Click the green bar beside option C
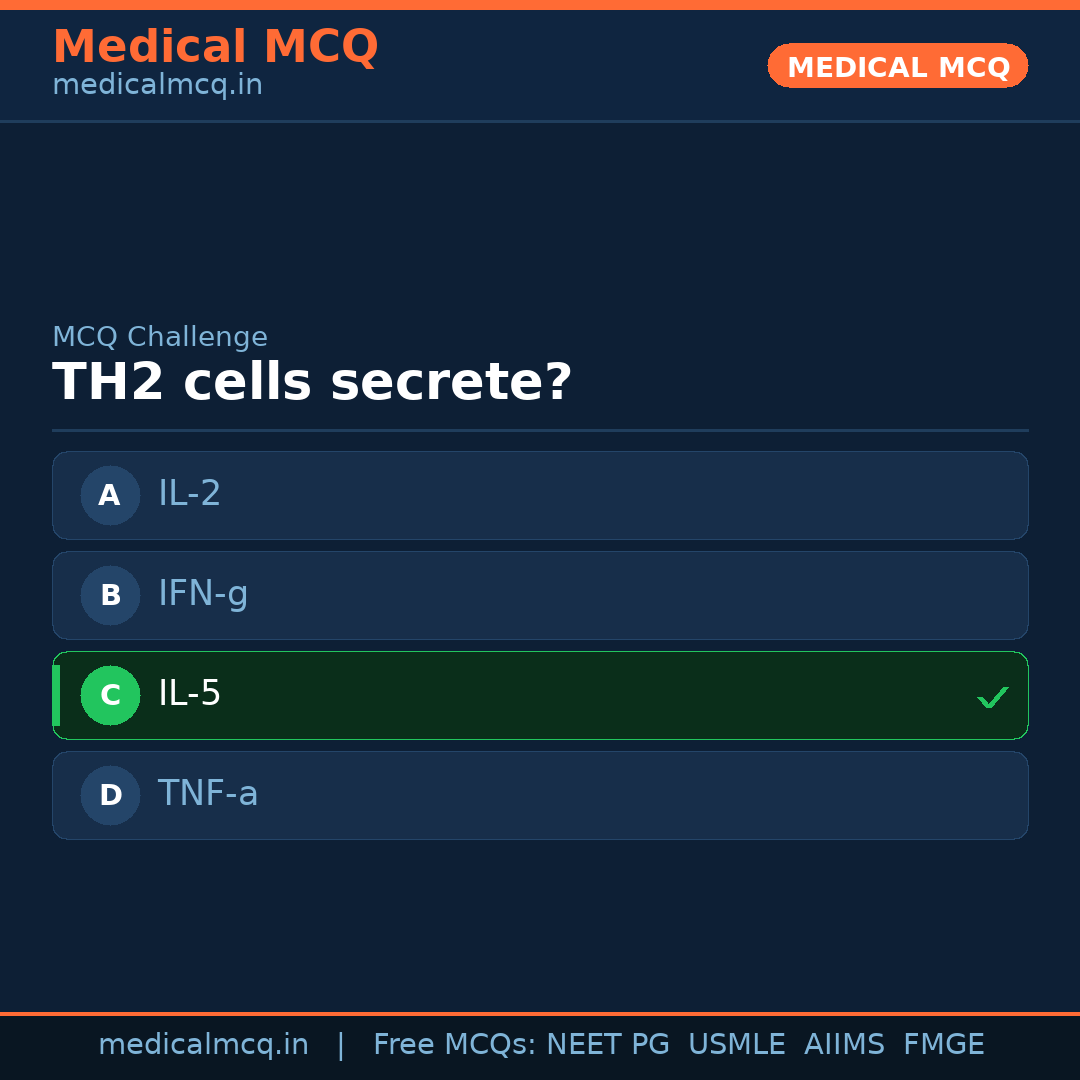 pos(56,695)
